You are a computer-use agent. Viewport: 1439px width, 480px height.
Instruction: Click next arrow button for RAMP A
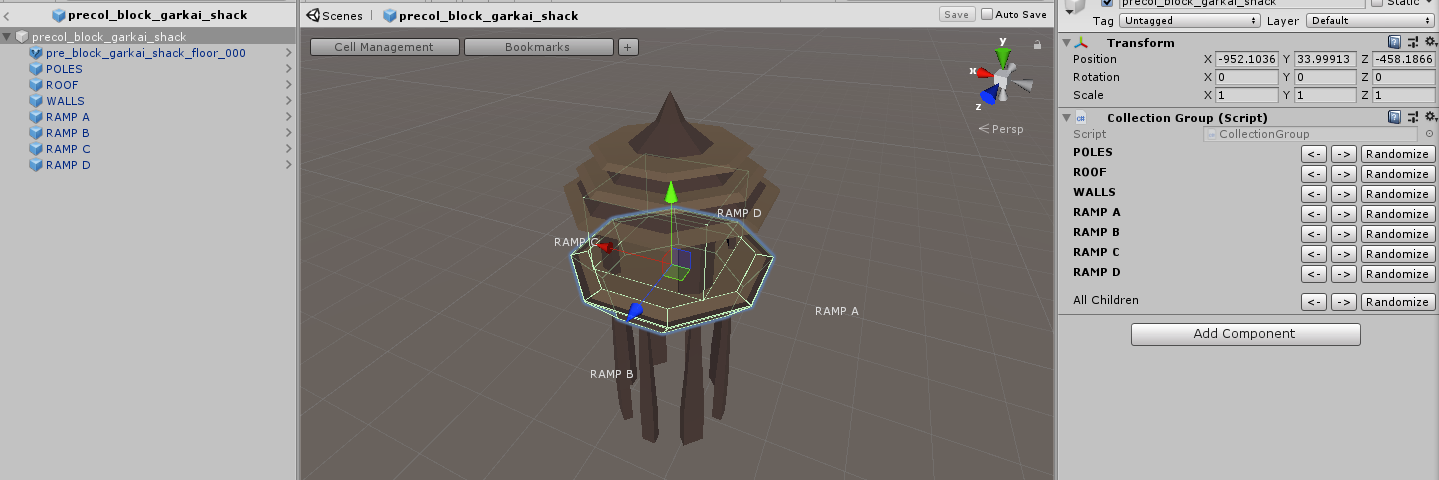coord(1344,214)
